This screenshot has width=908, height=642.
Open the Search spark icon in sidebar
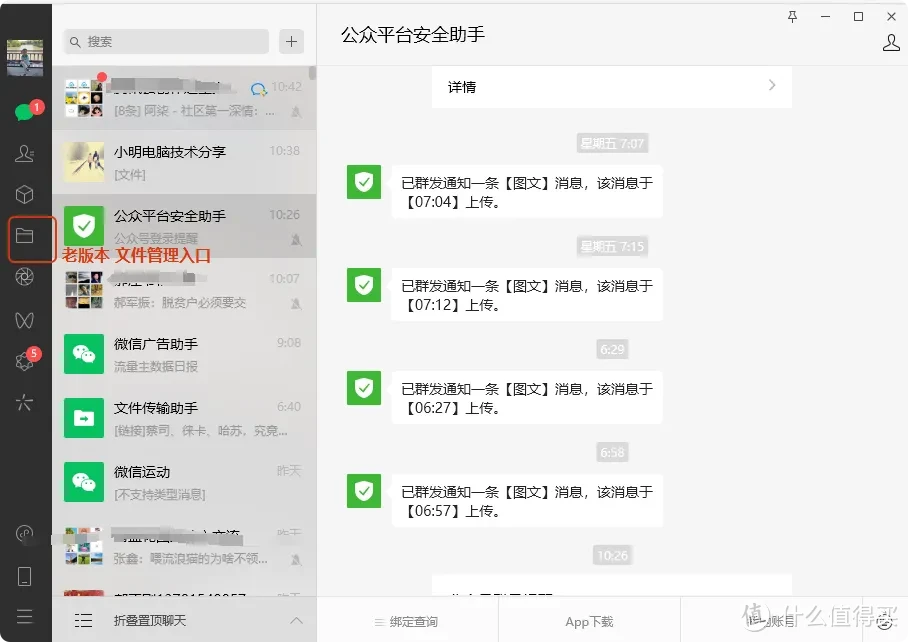[x=24, y=402]
